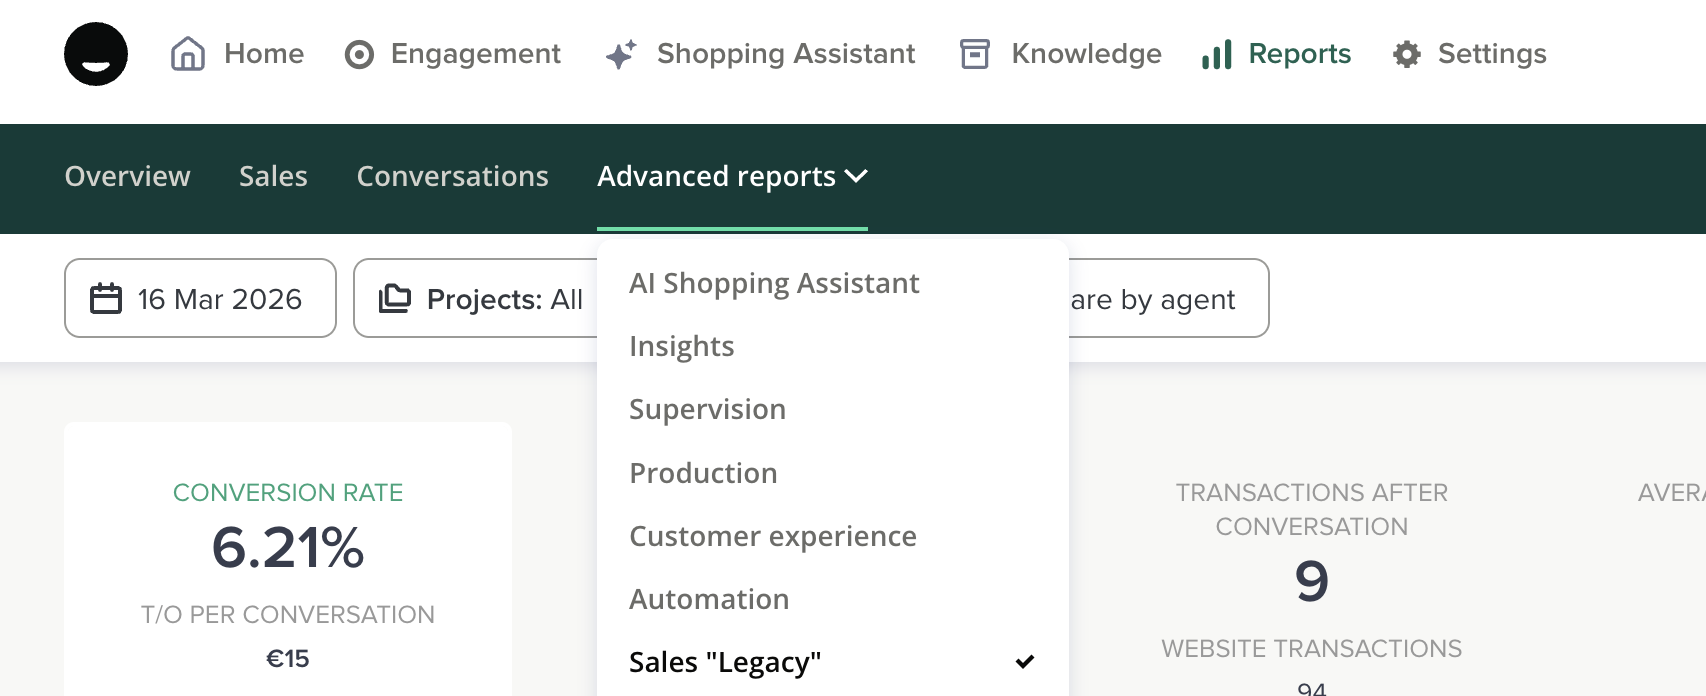Select the checked Sales "Legacy" option
1706x696 pixels.
click(x=725, y=662)
